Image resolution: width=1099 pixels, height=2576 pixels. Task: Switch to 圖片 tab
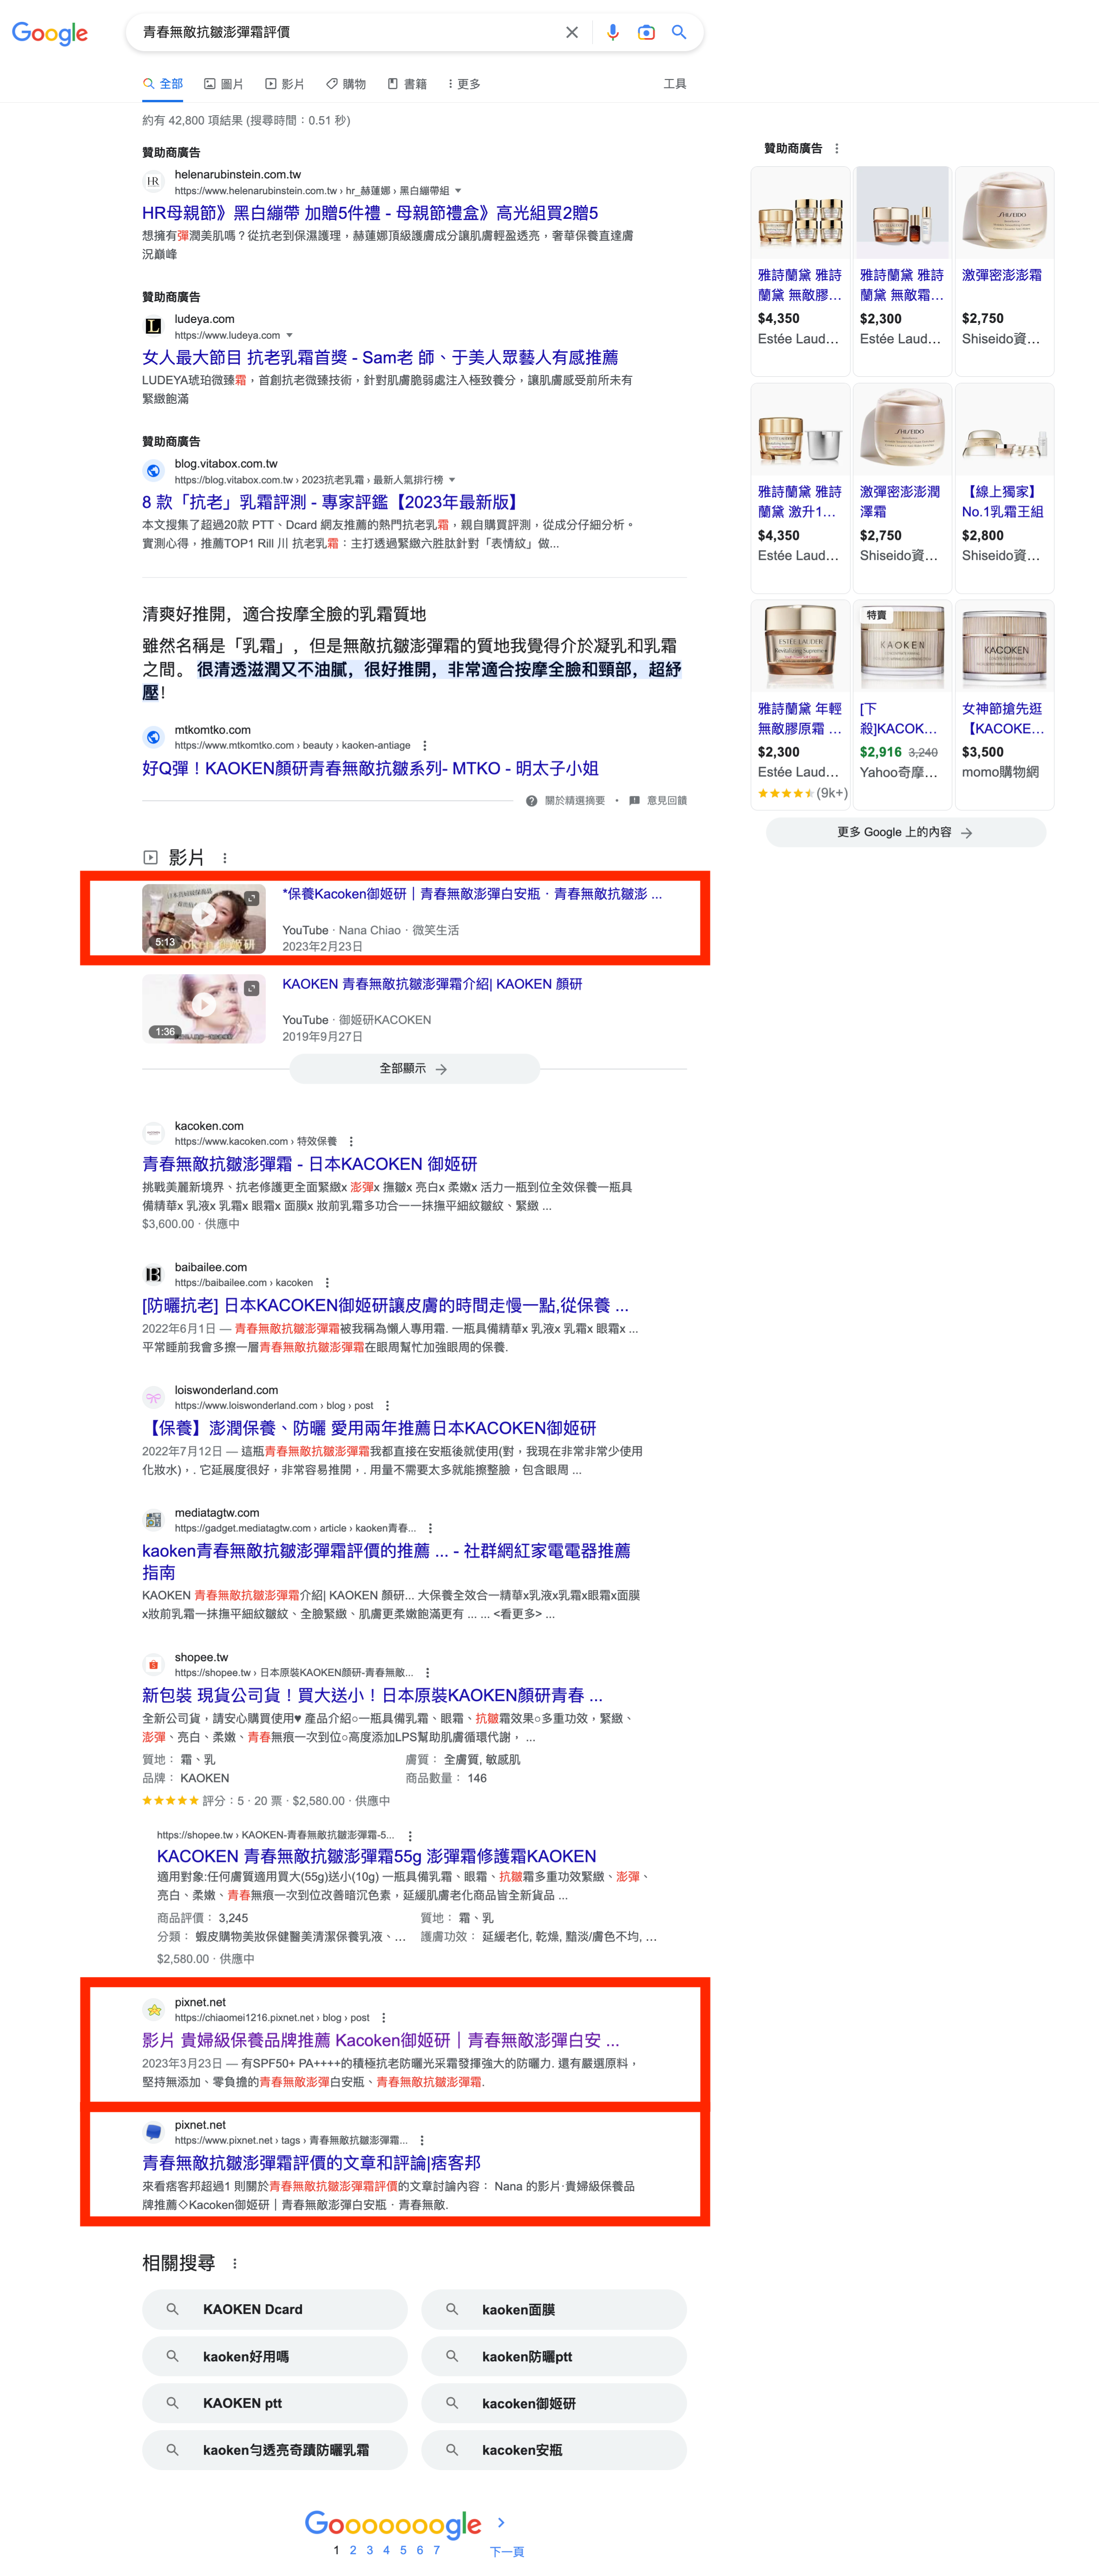tap(224, 84)
